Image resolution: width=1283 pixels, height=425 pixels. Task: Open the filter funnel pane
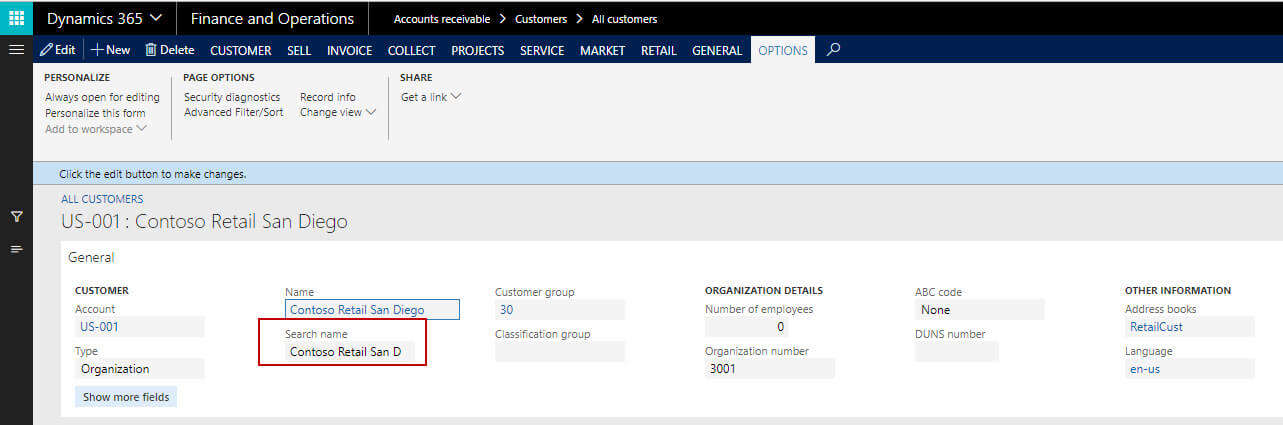pyautogui.click(x=16, y=216)
